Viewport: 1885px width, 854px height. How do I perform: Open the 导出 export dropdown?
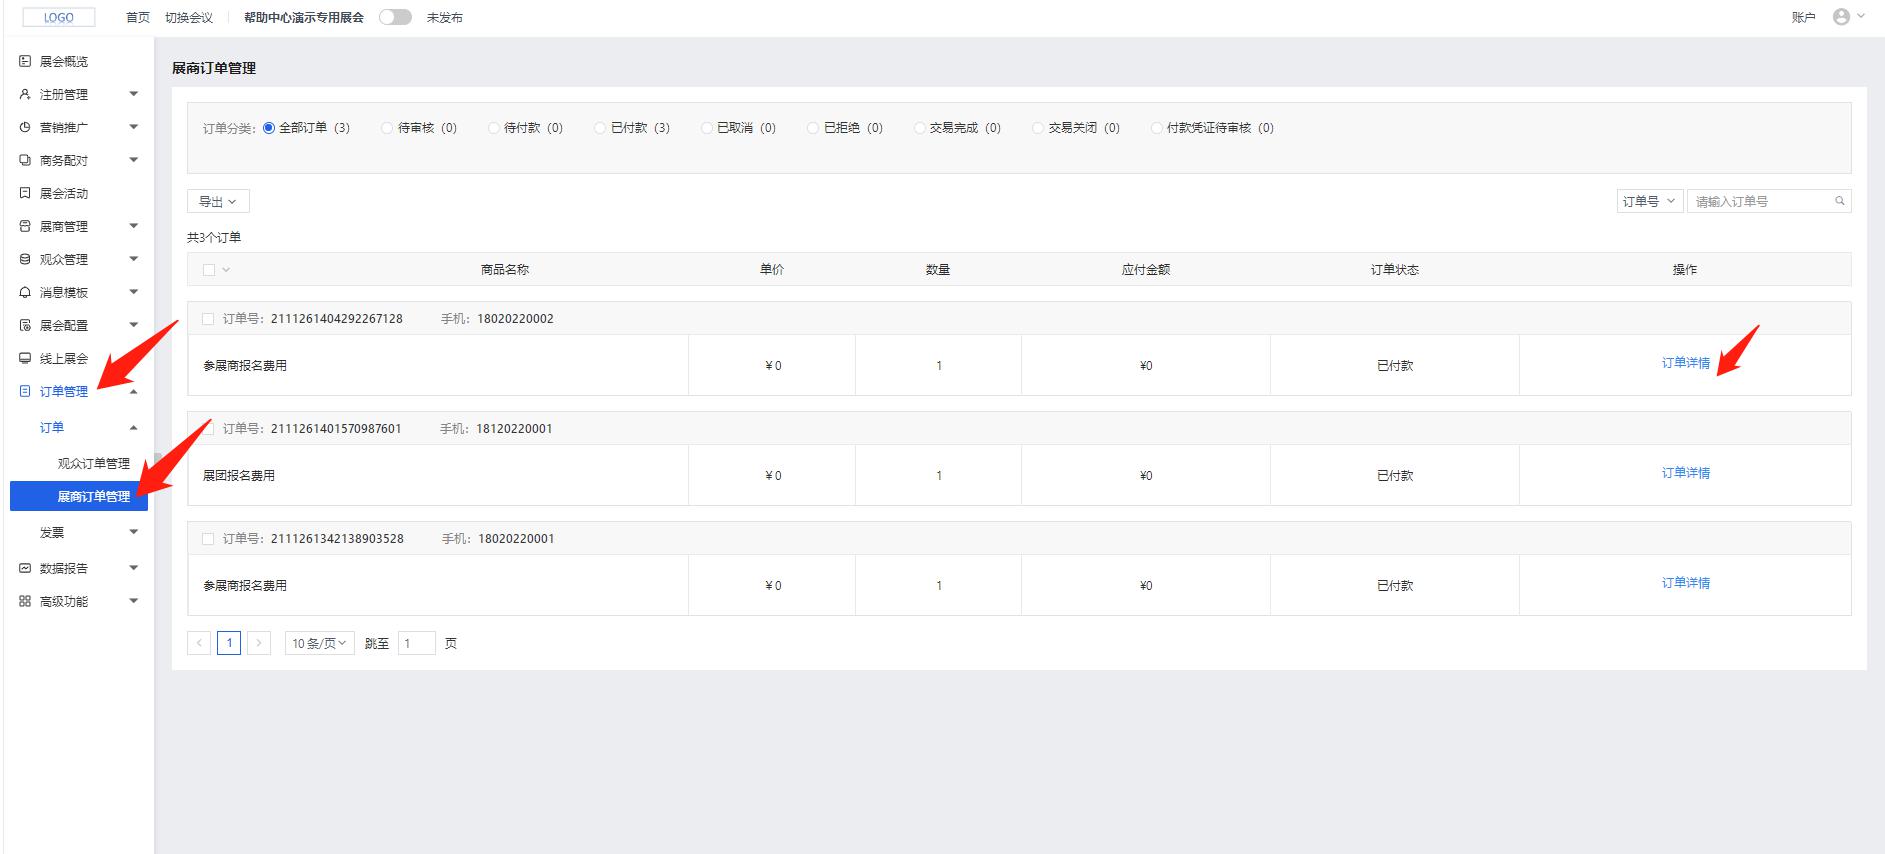(x=218, y=201)
